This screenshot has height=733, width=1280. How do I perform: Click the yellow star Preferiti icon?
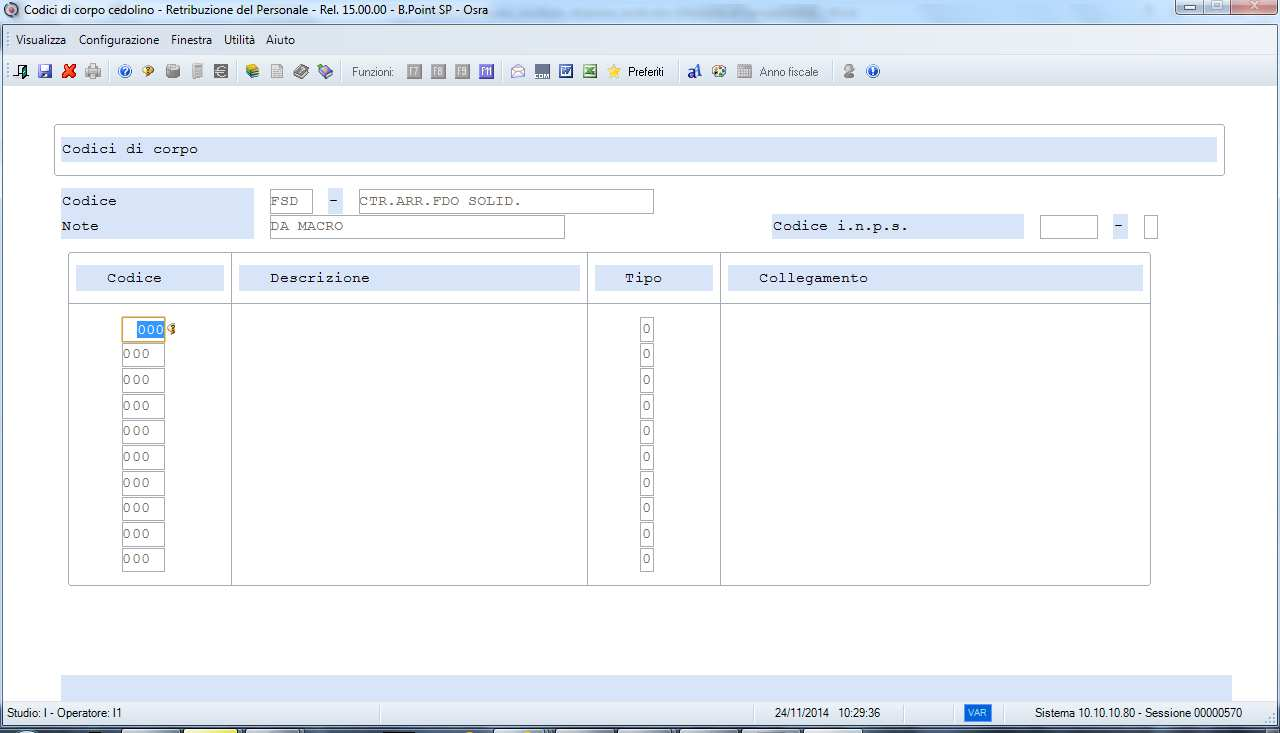pos(614,72)
